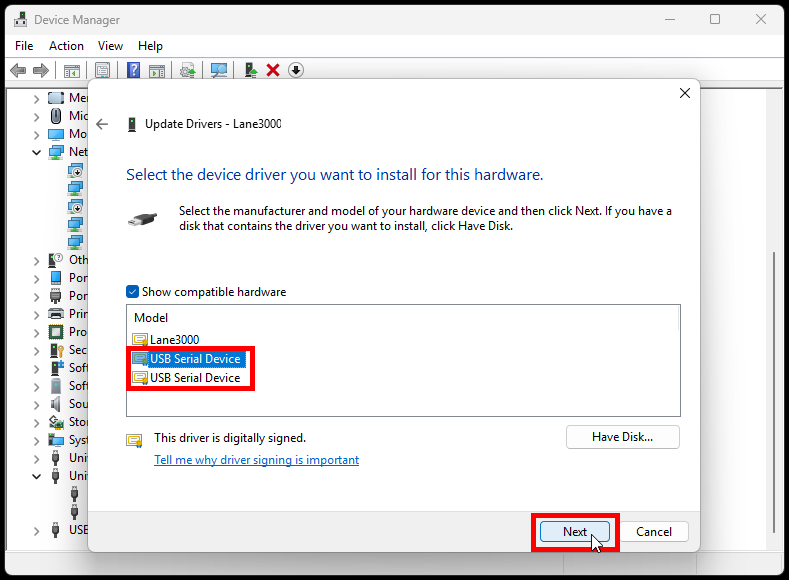
Task: Select the security key icon beside 'Sec'
Action: (x=56, y=350)
